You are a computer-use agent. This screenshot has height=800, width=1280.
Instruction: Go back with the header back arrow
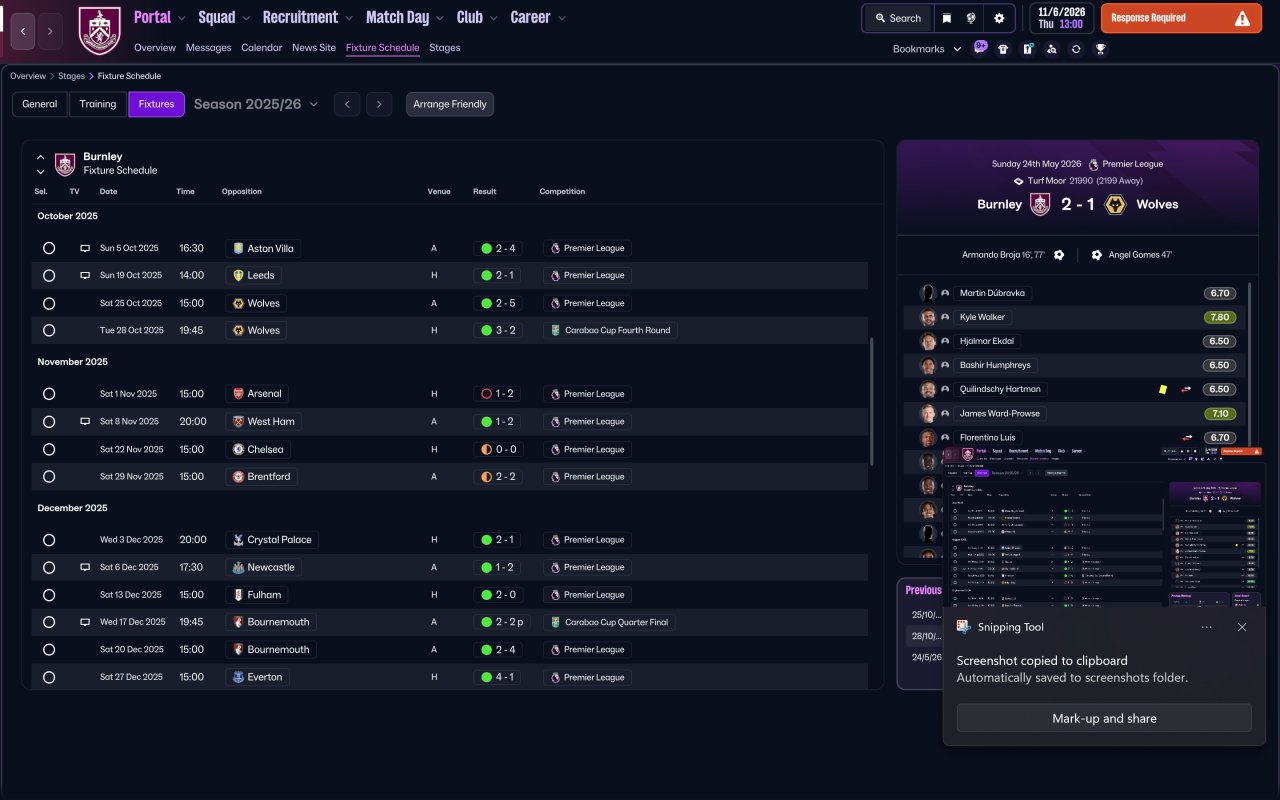(23, 31)
